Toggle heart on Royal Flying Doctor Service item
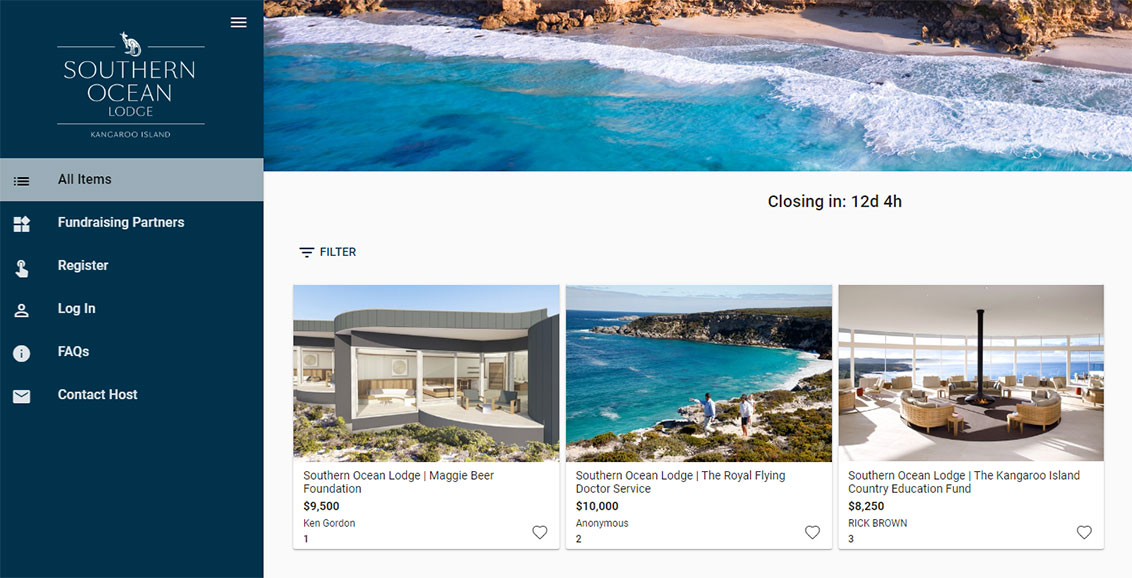1132x578 pixels. click(812, 533)
